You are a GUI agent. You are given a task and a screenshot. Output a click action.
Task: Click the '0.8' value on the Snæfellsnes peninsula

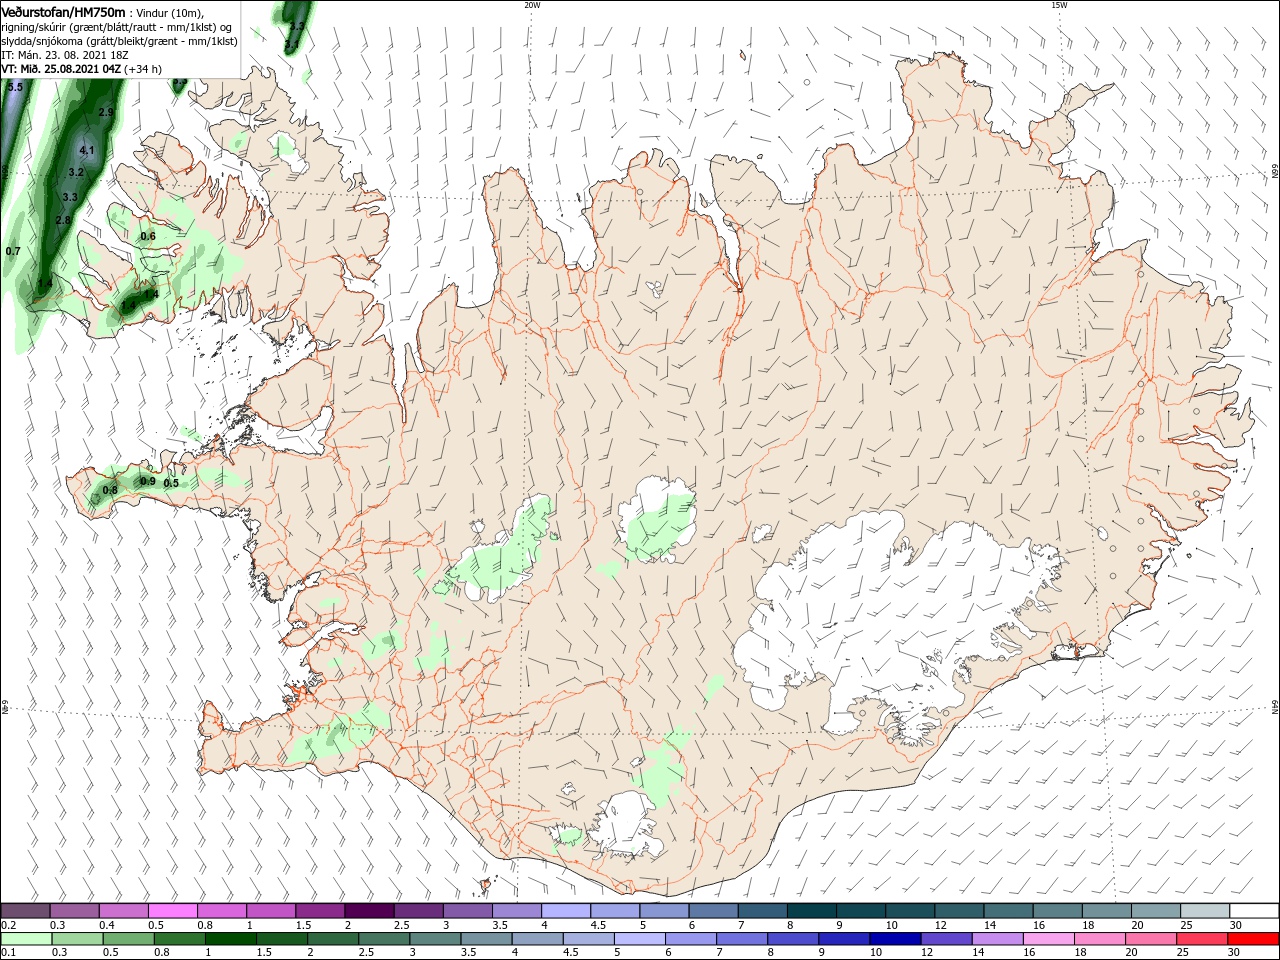point(110,490)
